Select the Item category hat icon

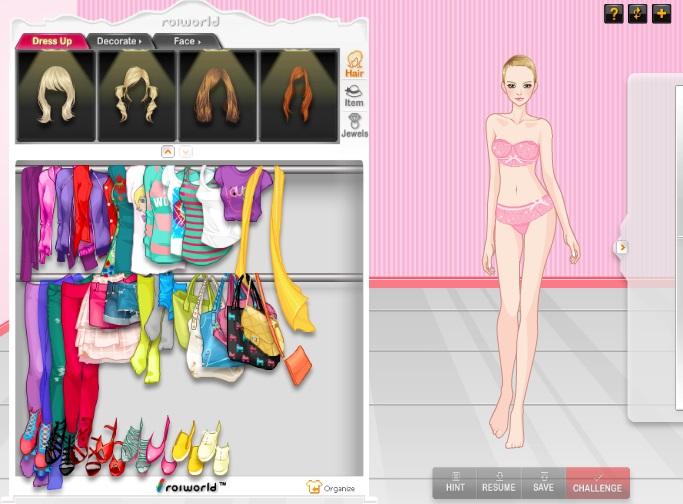[354, 95]
